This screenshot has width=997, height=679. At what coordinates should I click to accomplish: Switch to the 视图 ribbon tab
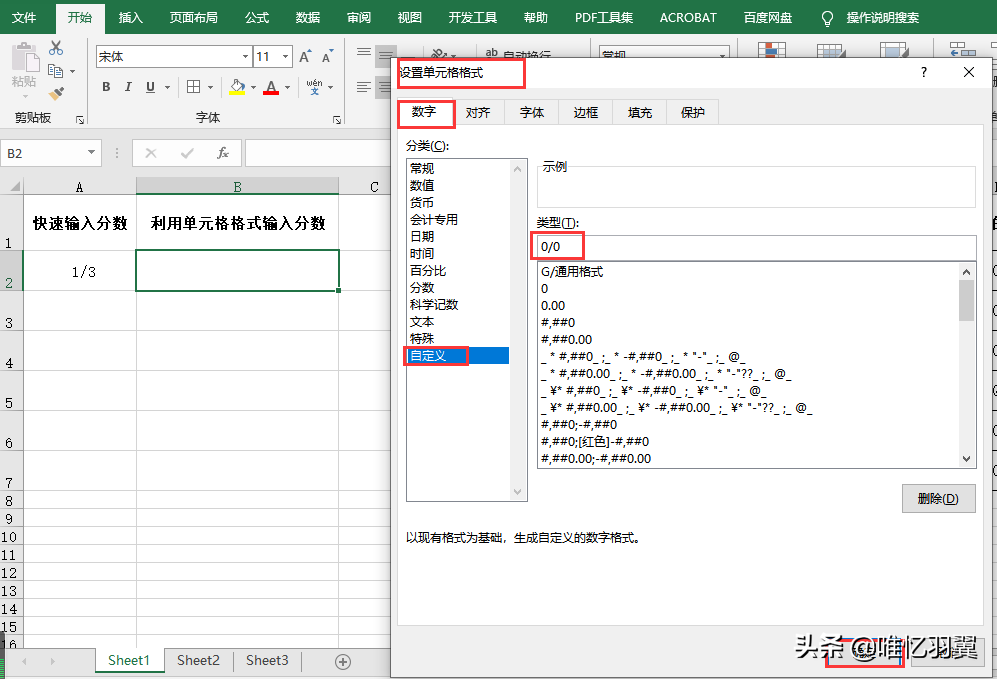(409, 17)
